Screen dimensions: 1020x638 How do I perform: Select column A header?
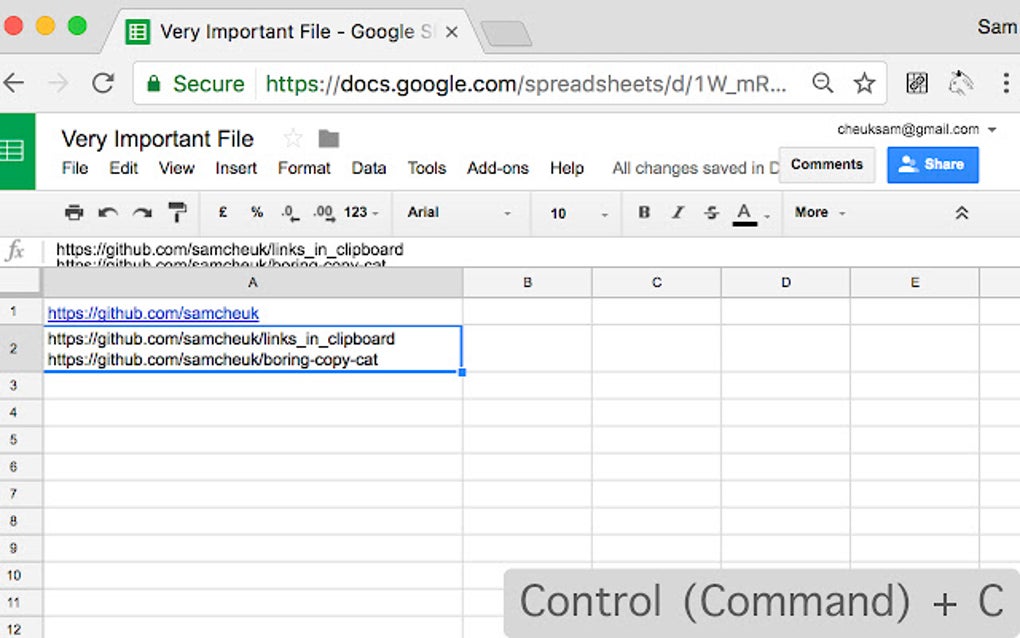click(252, 282)
